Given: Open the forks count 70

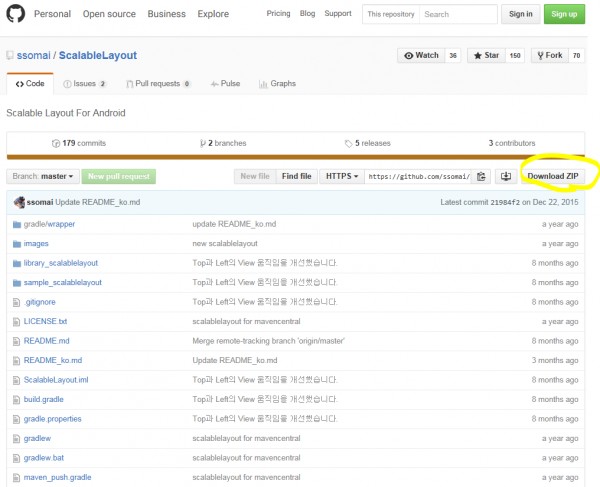Looking at the screenshot, I should [576, 55].
